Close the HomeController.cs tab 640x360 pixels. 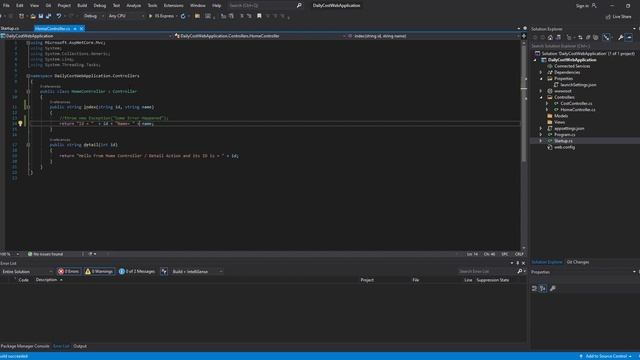point(82,29)
